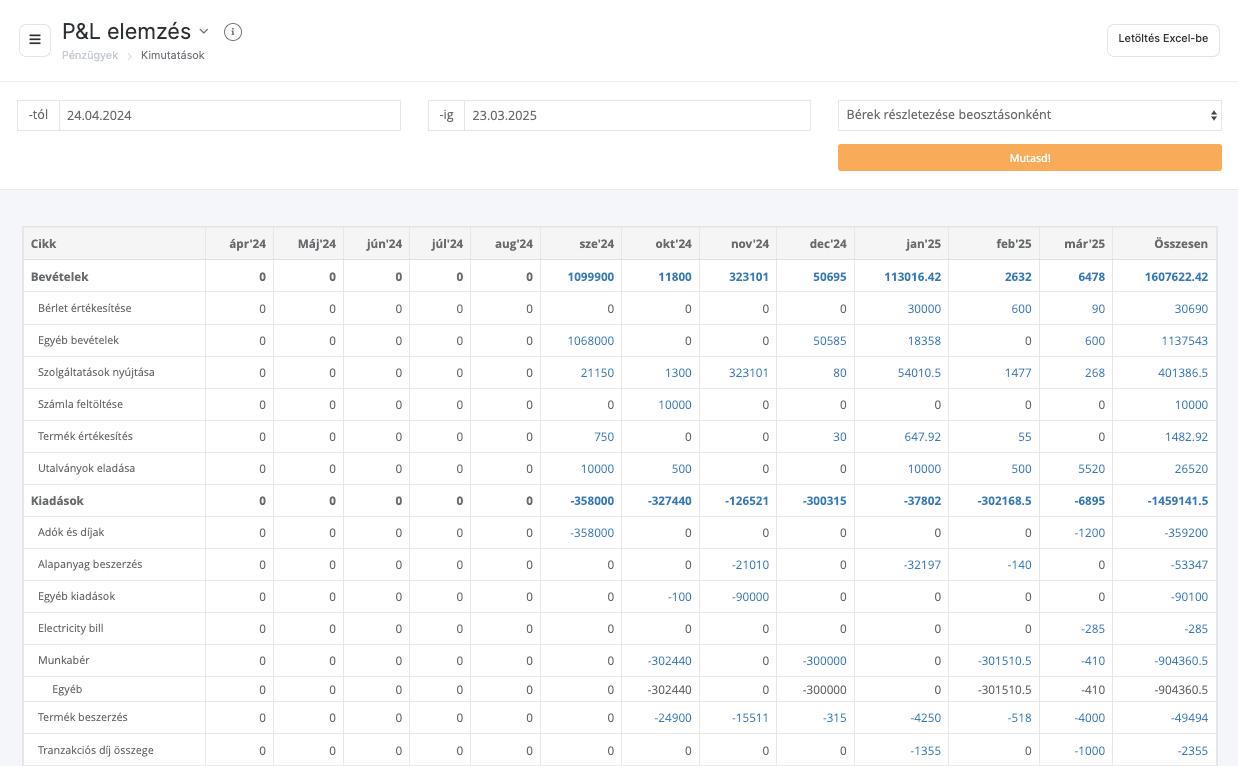Click Letöltés Excel-be button
The image size is (1238, 766).
click(x=1163, y=40)
